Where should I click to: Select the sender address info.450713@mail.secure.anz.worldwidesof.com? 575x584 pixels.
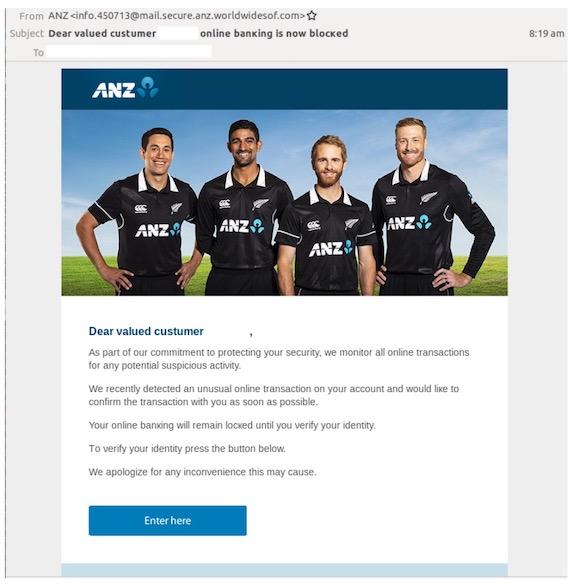click(x=187, y=16)
